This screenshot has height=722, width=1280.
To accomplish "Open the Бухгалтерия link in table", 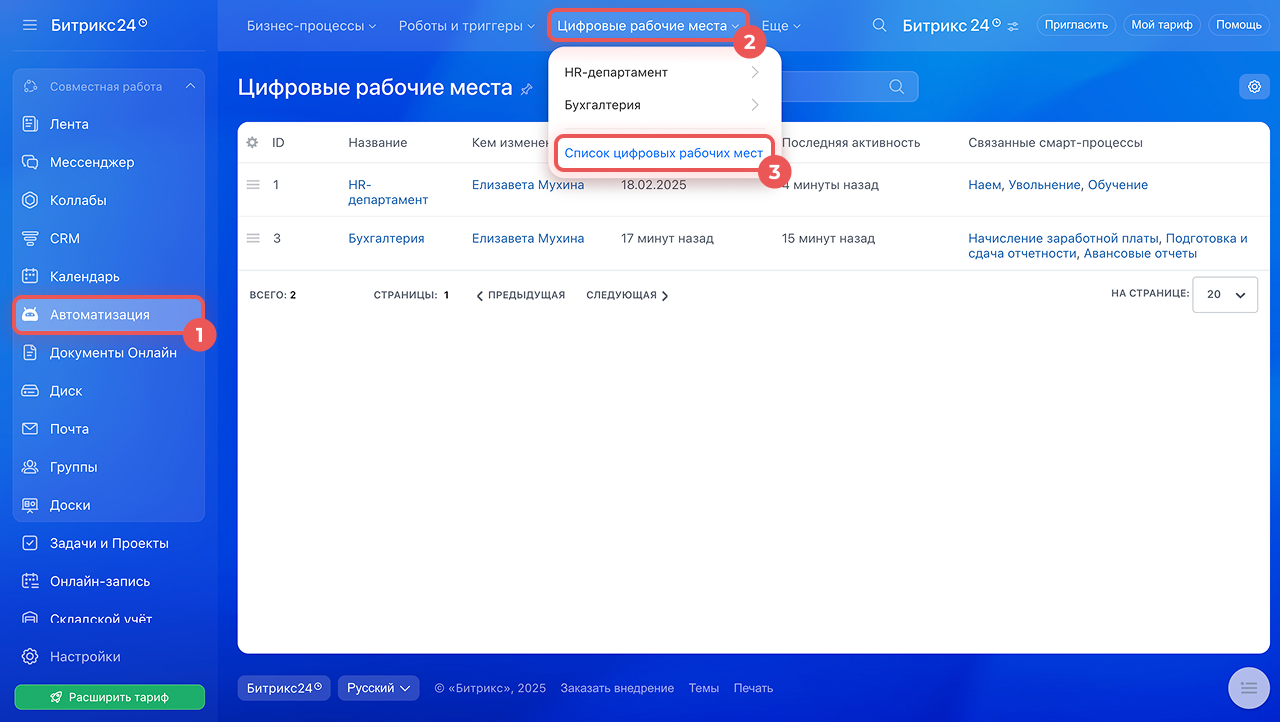I will click(x=386, y=238).
